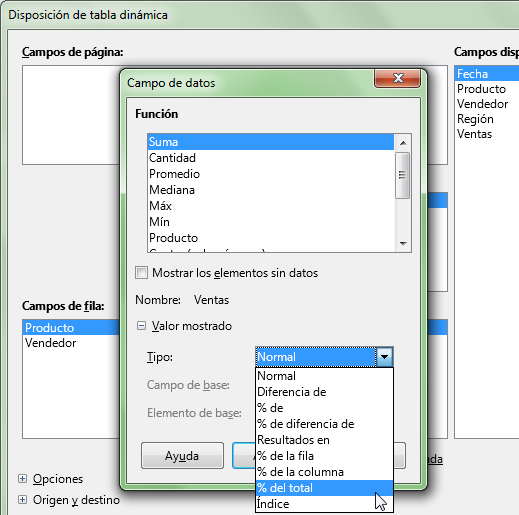The width and height of the screenshot is (519, 515).
Task: Click the Campos de página list area
Action: tap(71, 115)
